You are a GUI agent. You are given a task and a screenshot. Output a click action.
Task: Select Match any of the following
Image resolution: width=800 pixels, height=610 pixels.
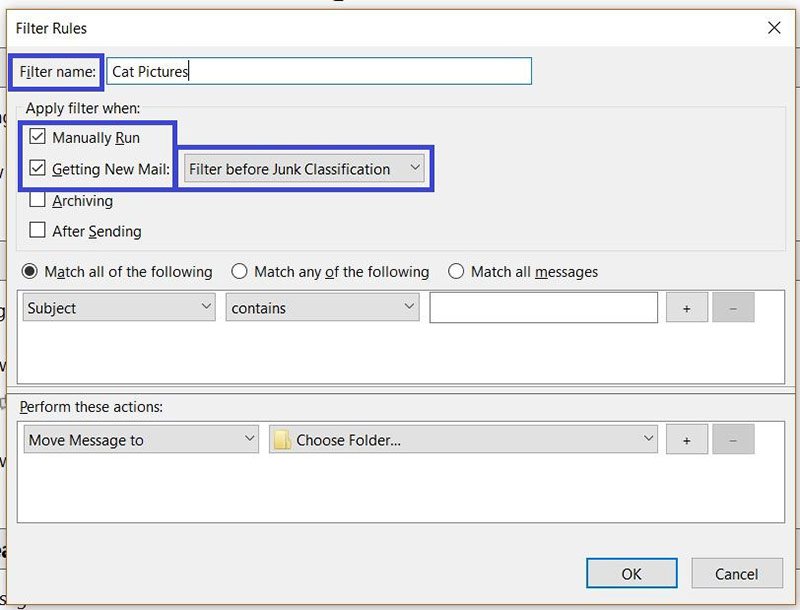(x=239, y=271)
